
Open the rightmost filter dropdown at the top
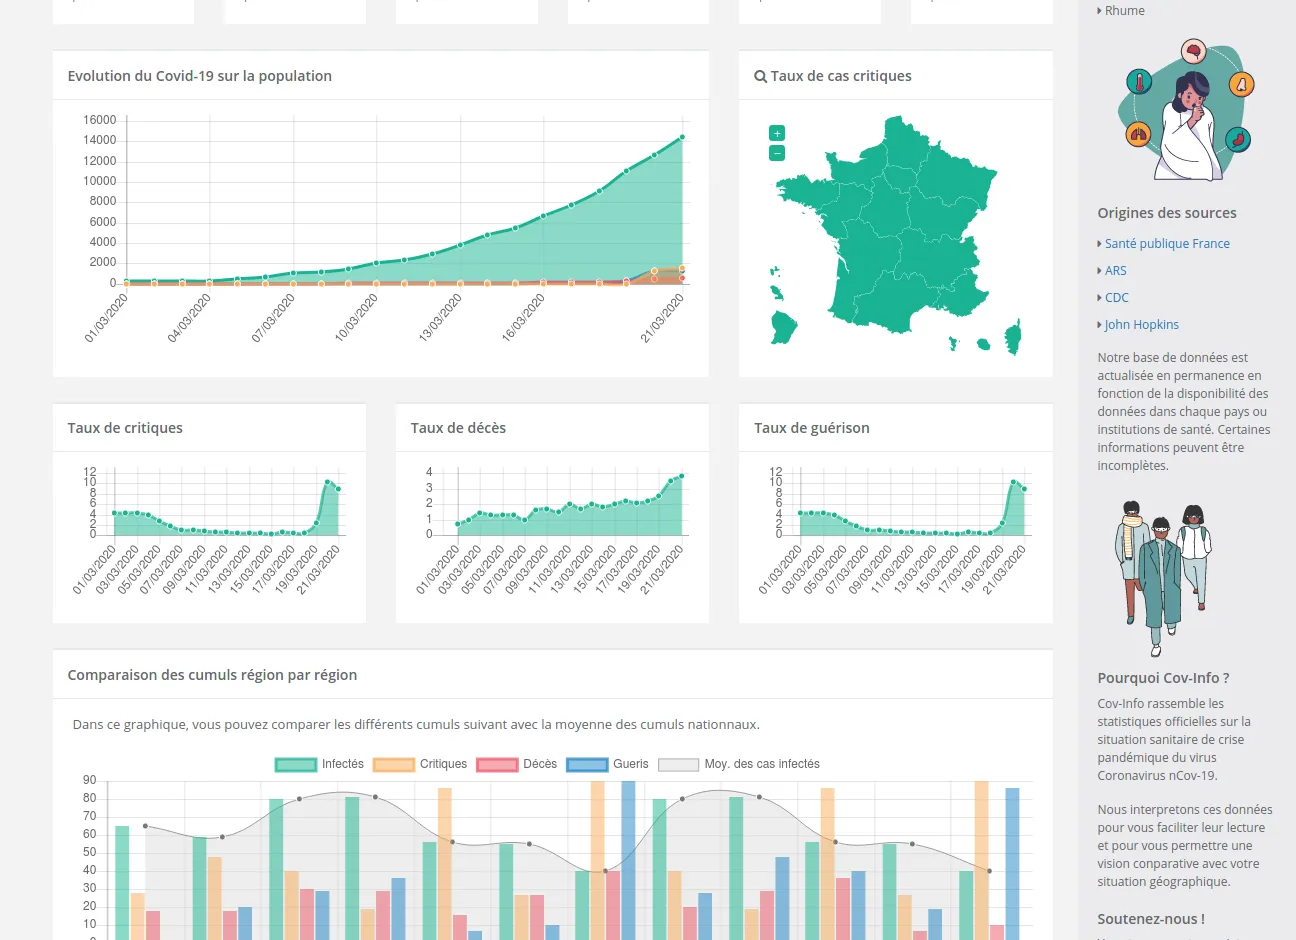tap(981, 11)
